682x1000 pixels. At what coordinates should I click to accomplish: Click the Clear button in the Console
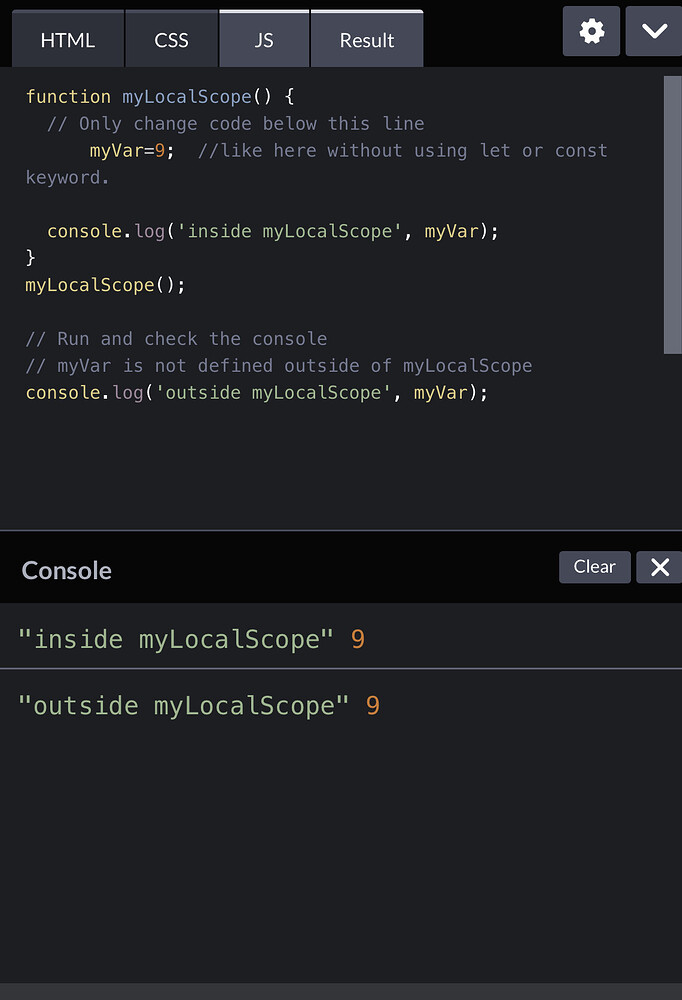(594, 567)
